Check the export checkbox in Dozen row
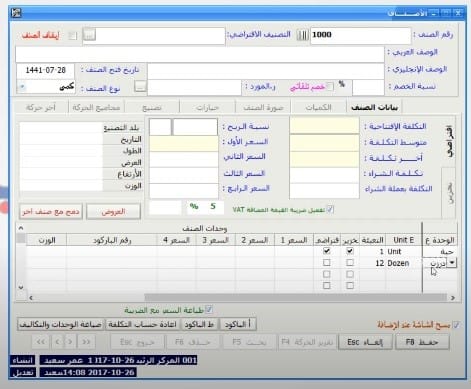 coord(350,263)
